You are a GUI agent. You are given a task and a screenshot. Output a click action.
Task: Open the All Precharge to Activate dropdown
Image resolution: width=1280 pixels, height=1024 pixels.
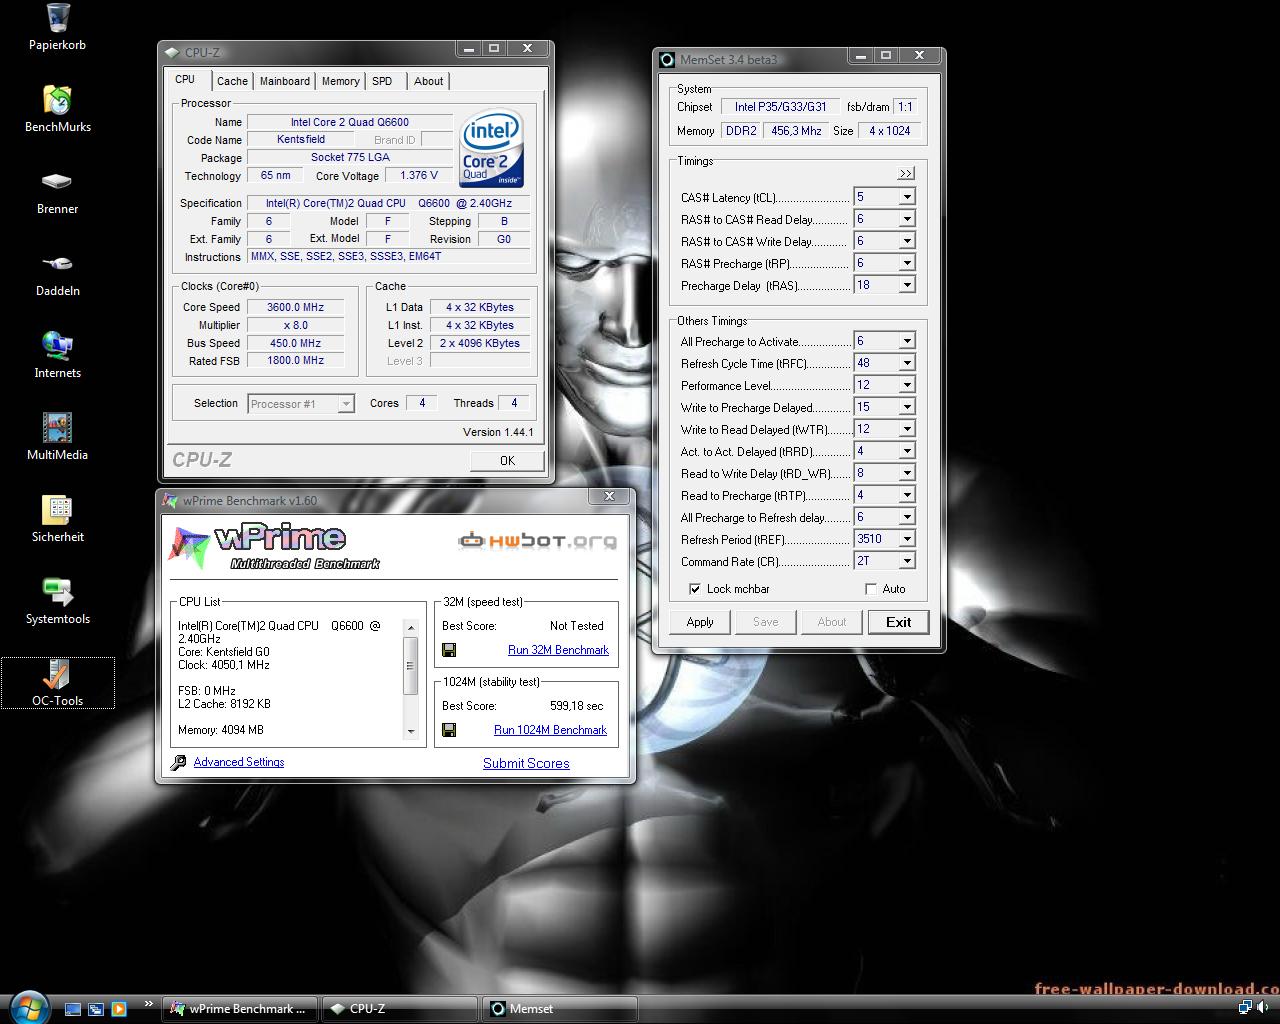click(x=906, y=341)
